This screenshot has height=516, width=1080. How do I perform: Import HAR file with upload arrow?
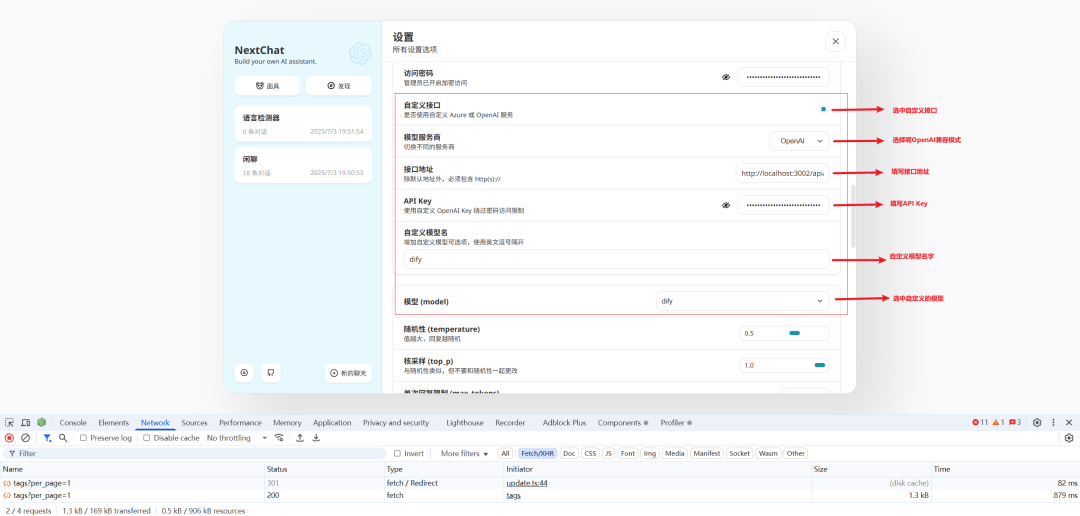[x=300, y=437]
